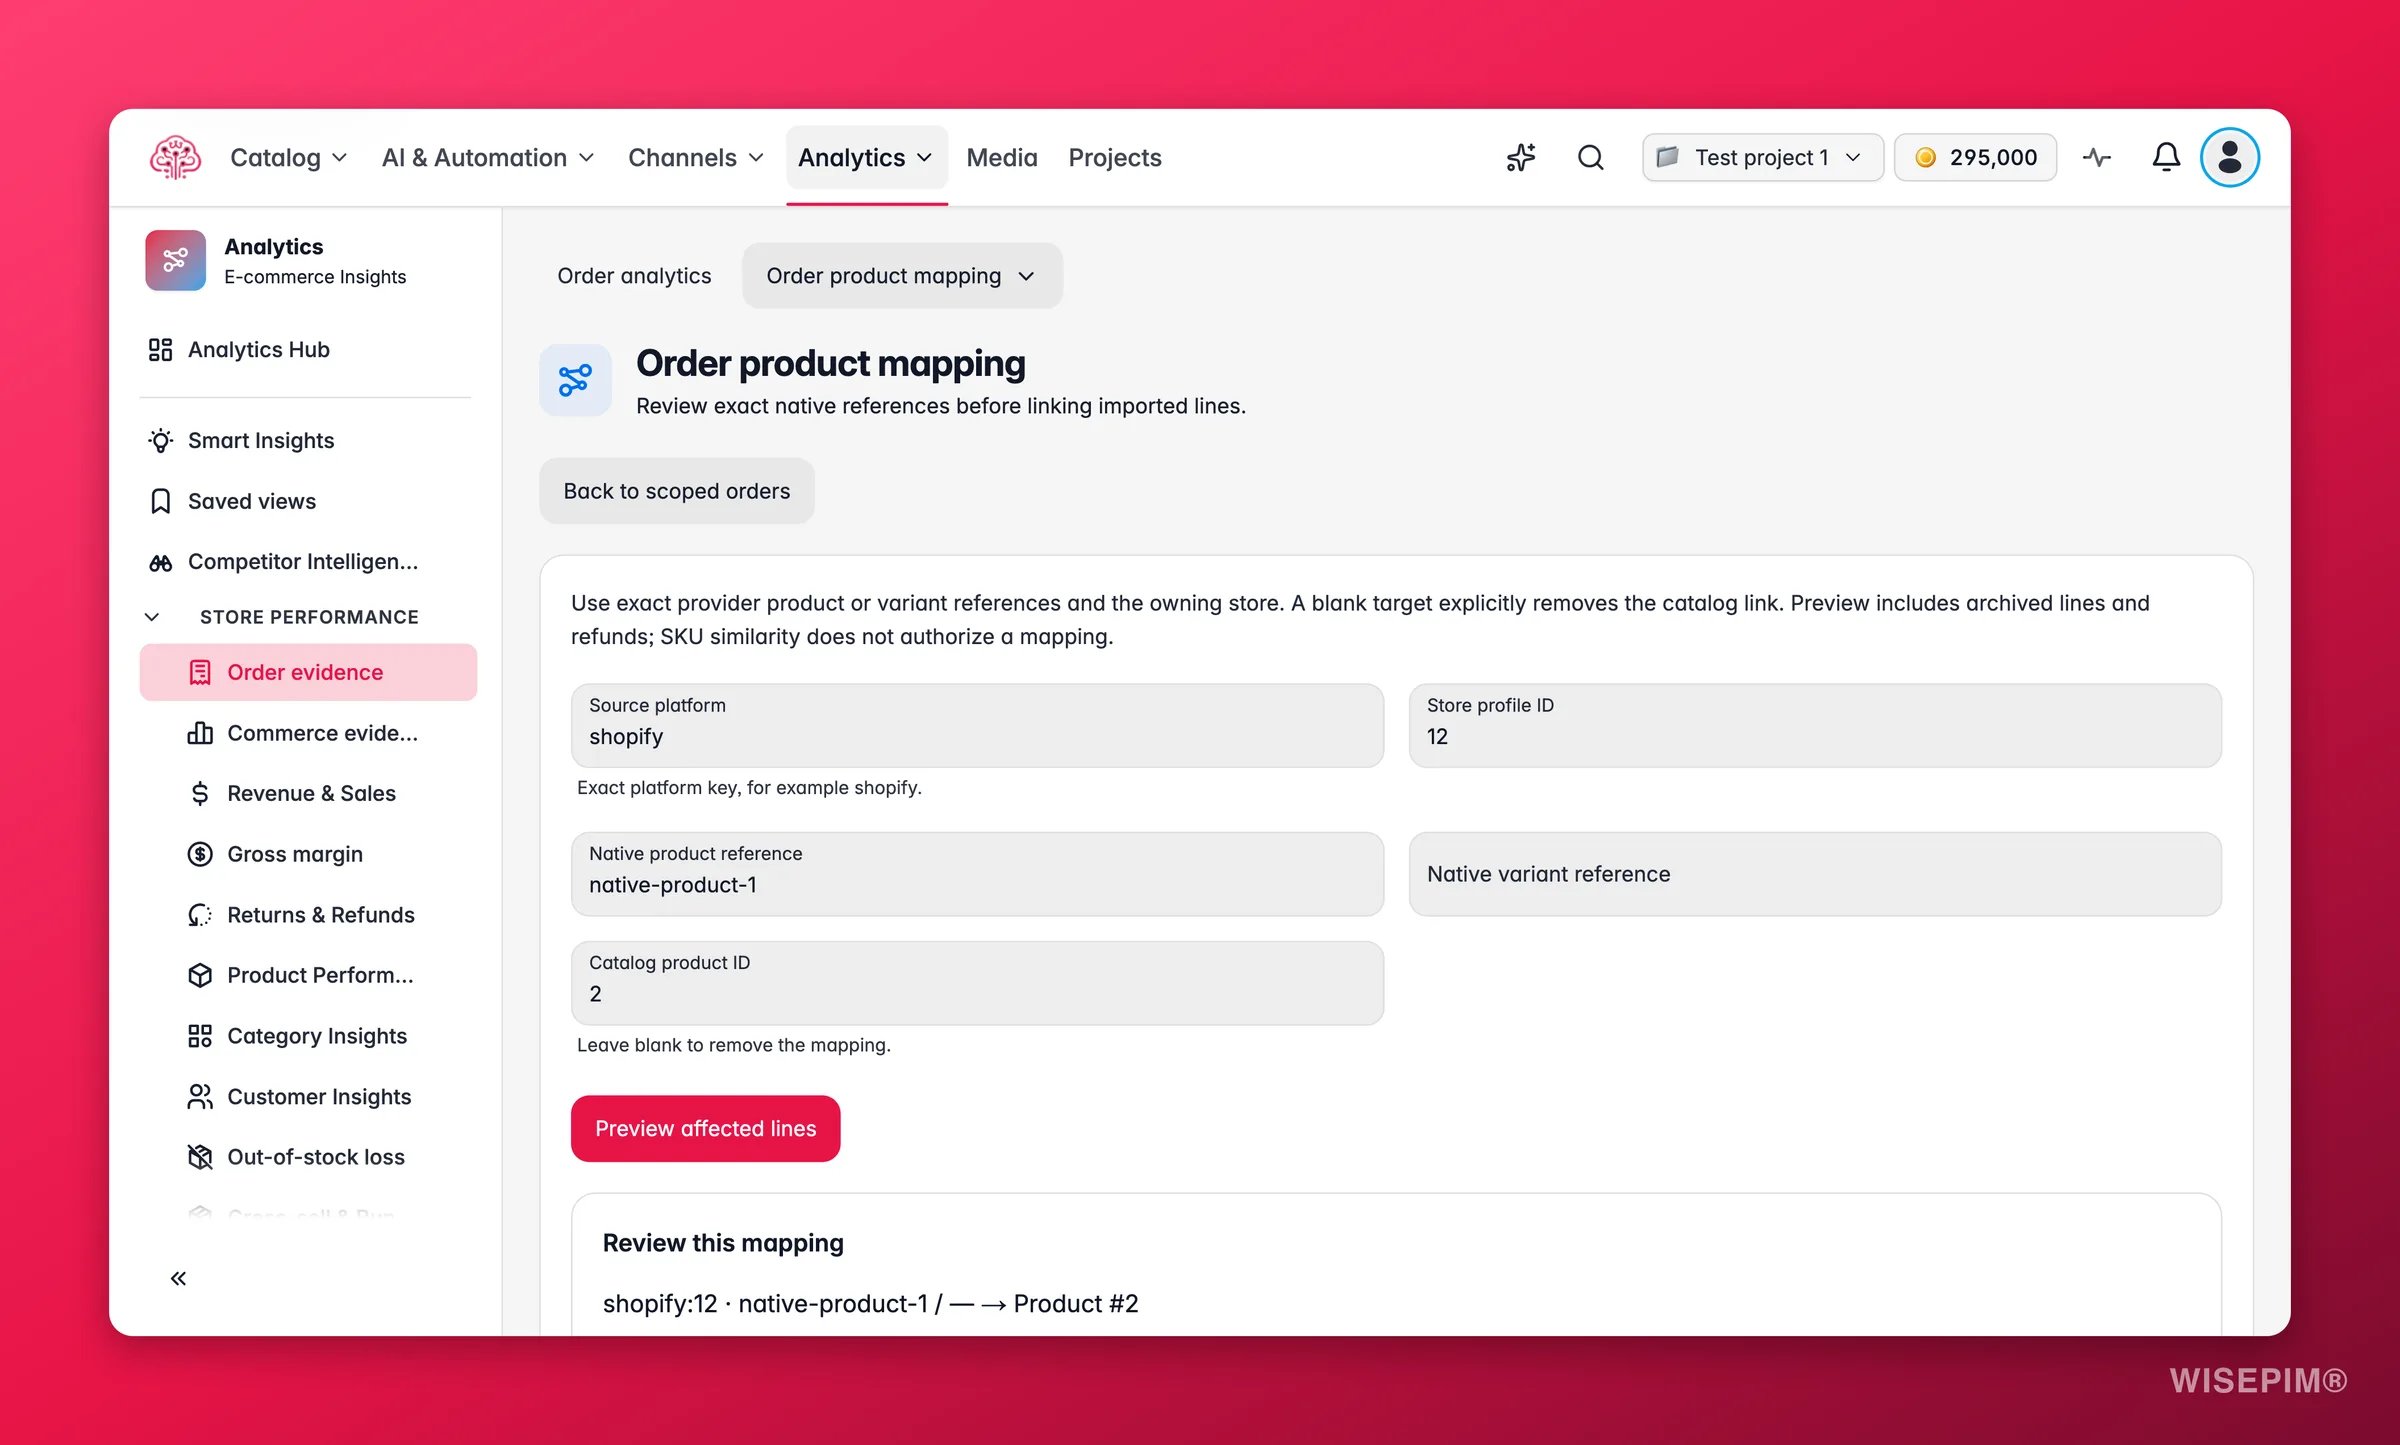Open the search magnifier icon
The height and width of the screenshot is (1445, 2400).
pos(1590,157)
